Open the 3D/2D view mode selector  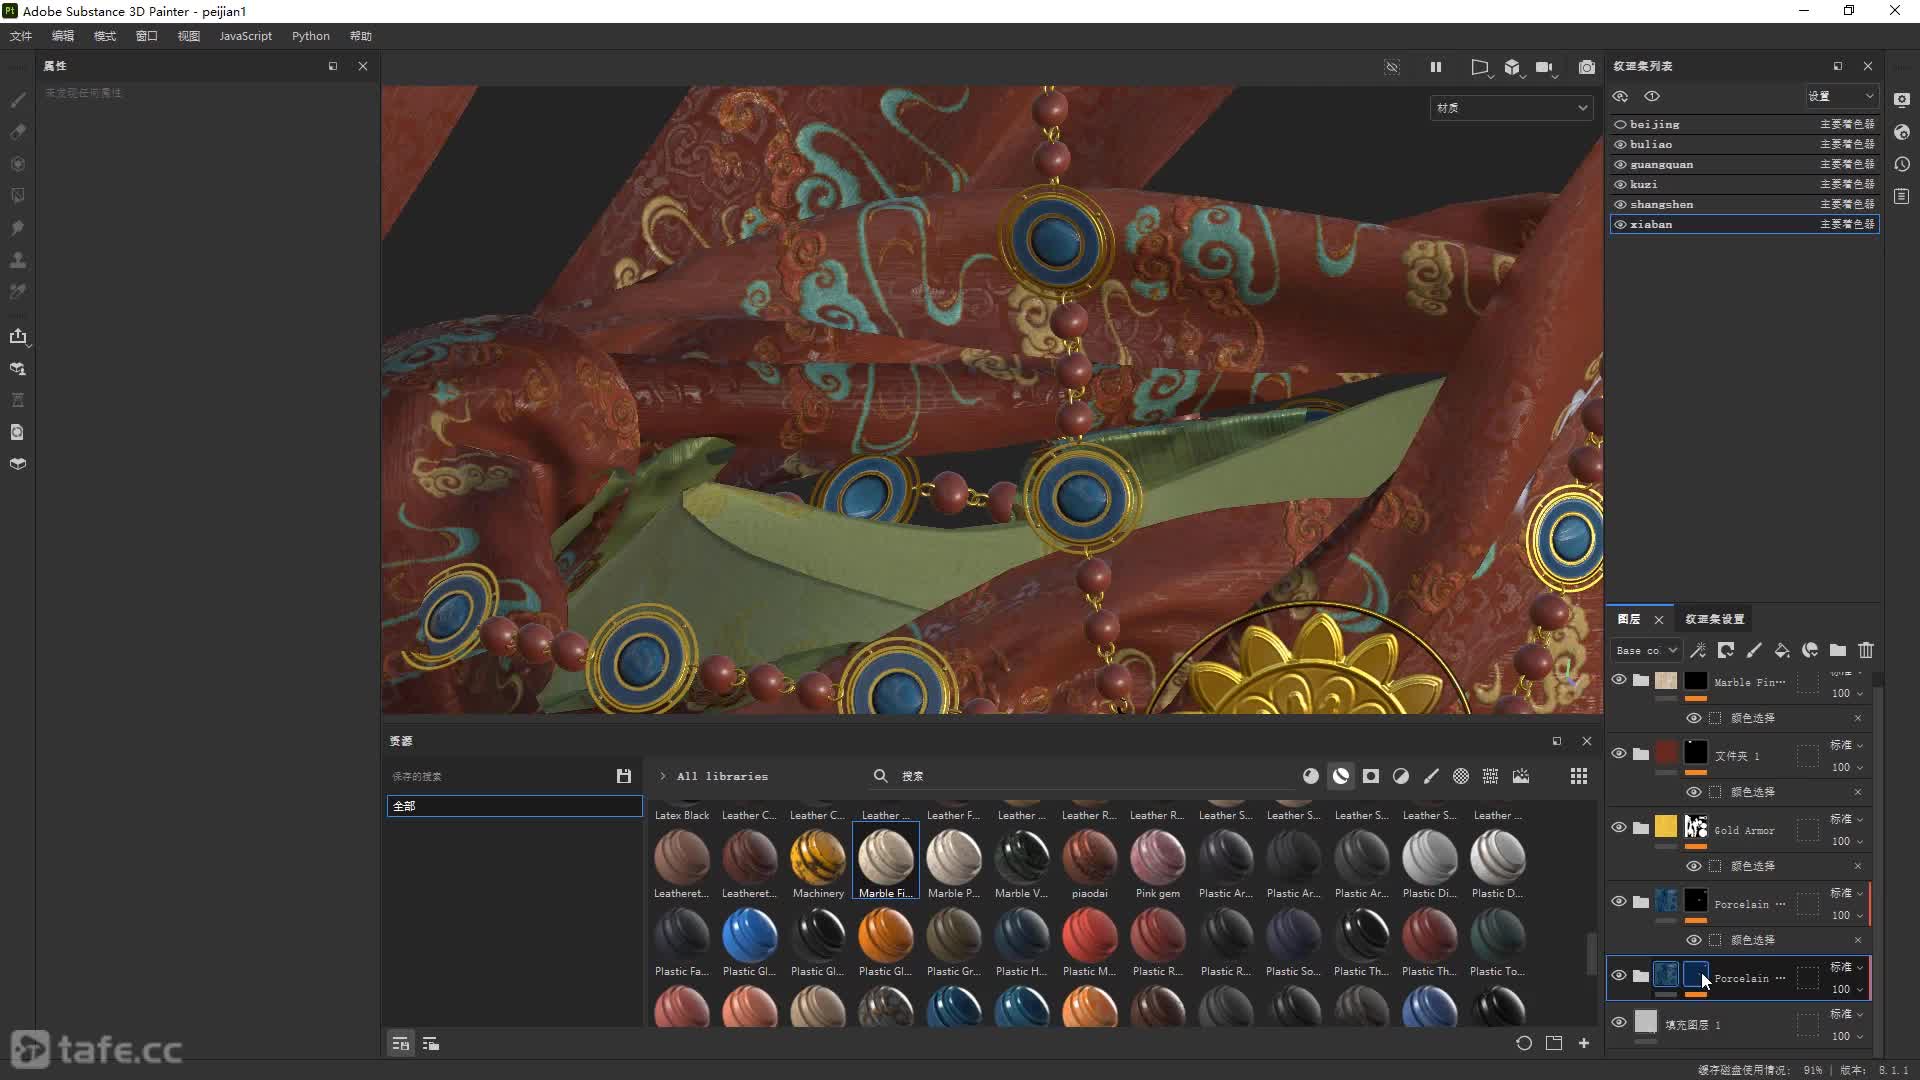[1480, 67]
